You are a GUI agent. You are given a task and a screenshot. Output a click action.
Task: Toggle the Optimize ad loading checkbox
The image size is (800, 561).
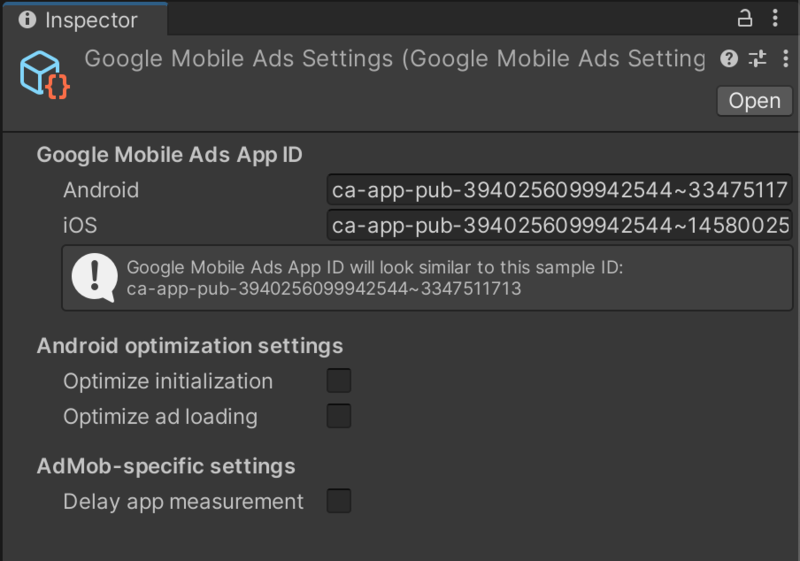pyautogui.click(x=339, y=416)
